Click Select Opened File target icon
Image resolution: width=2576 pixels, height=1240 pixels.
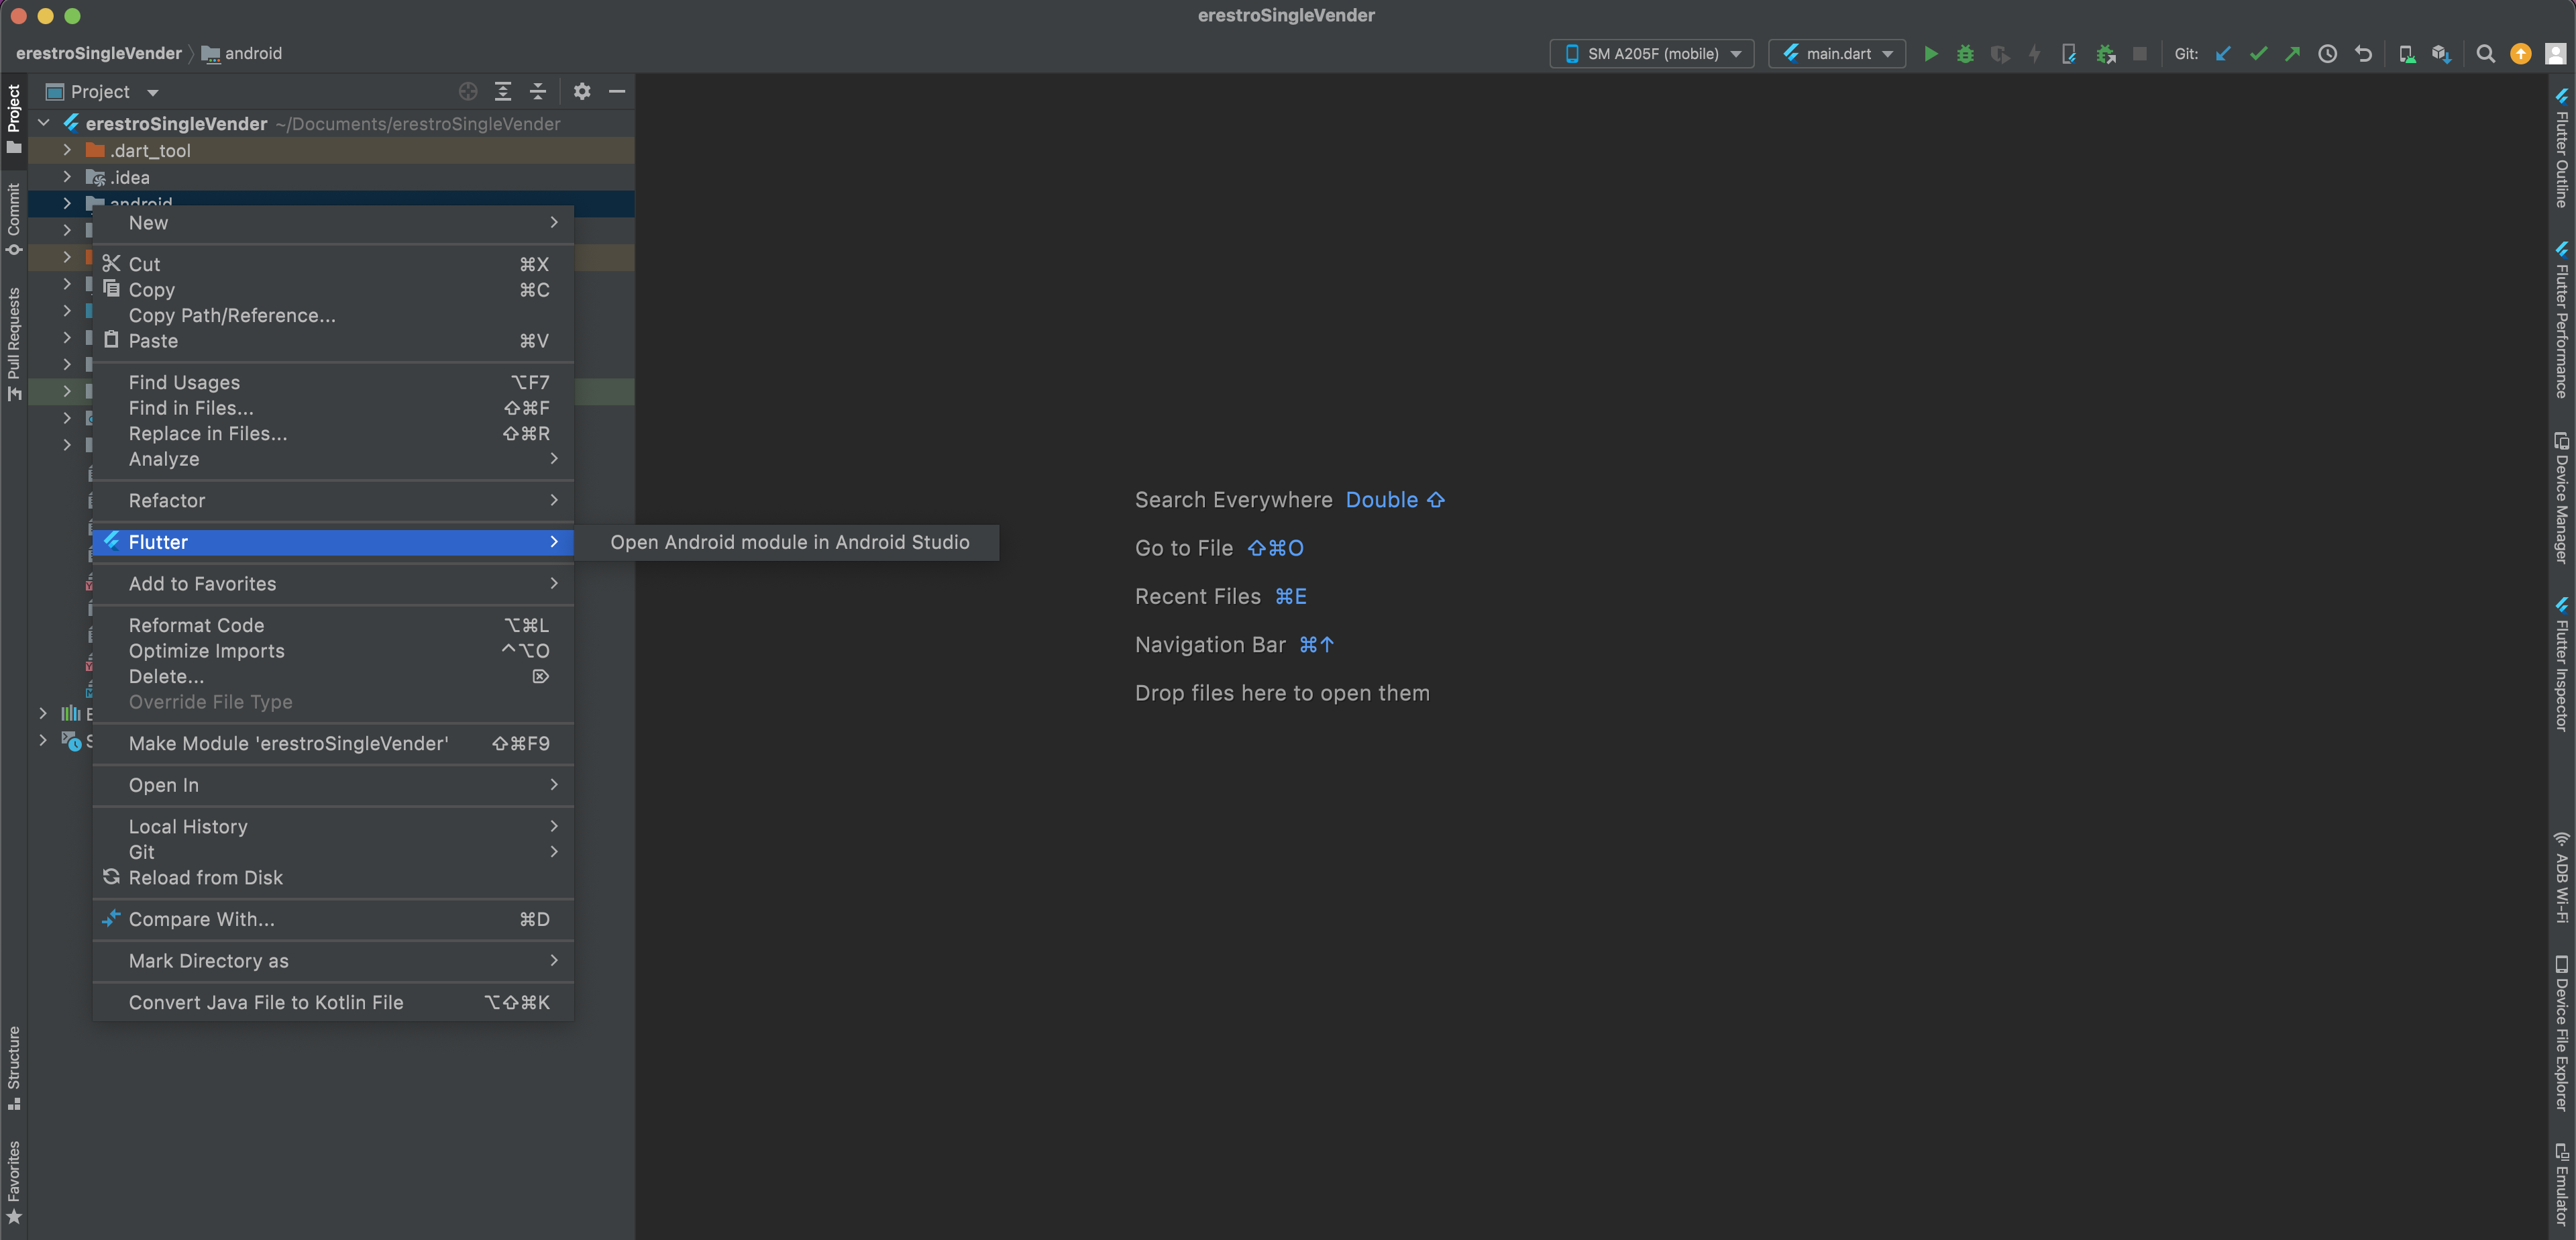[x=468, y=91]
